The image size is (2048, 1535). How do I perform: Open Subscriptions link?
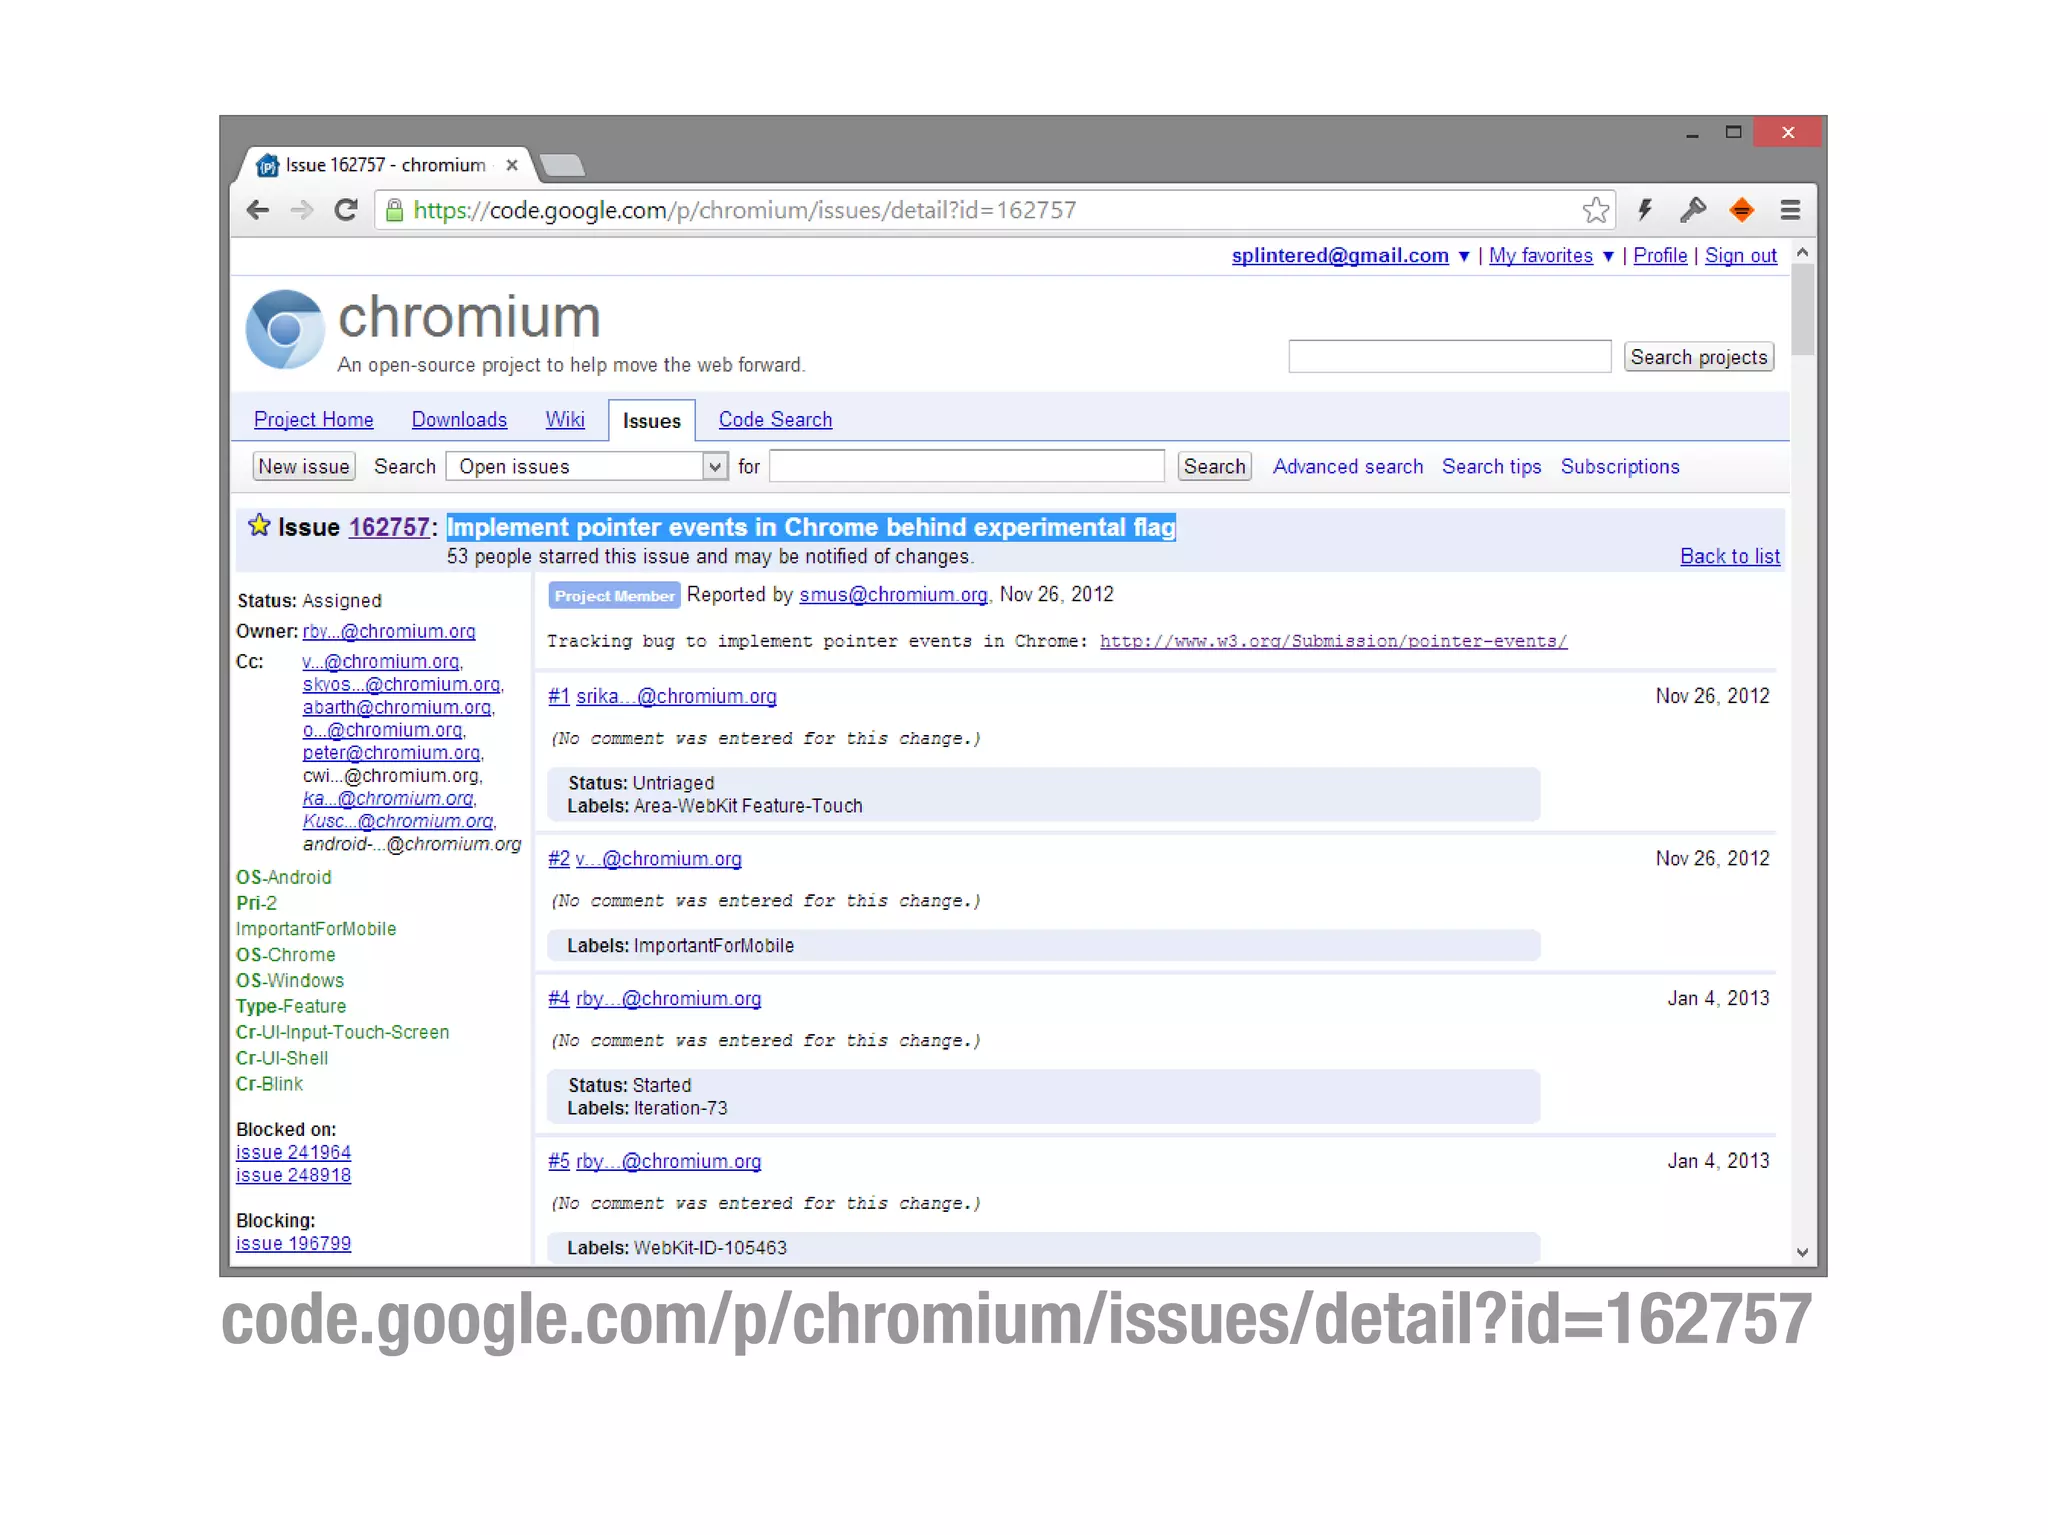click(x=1620, y=467)
